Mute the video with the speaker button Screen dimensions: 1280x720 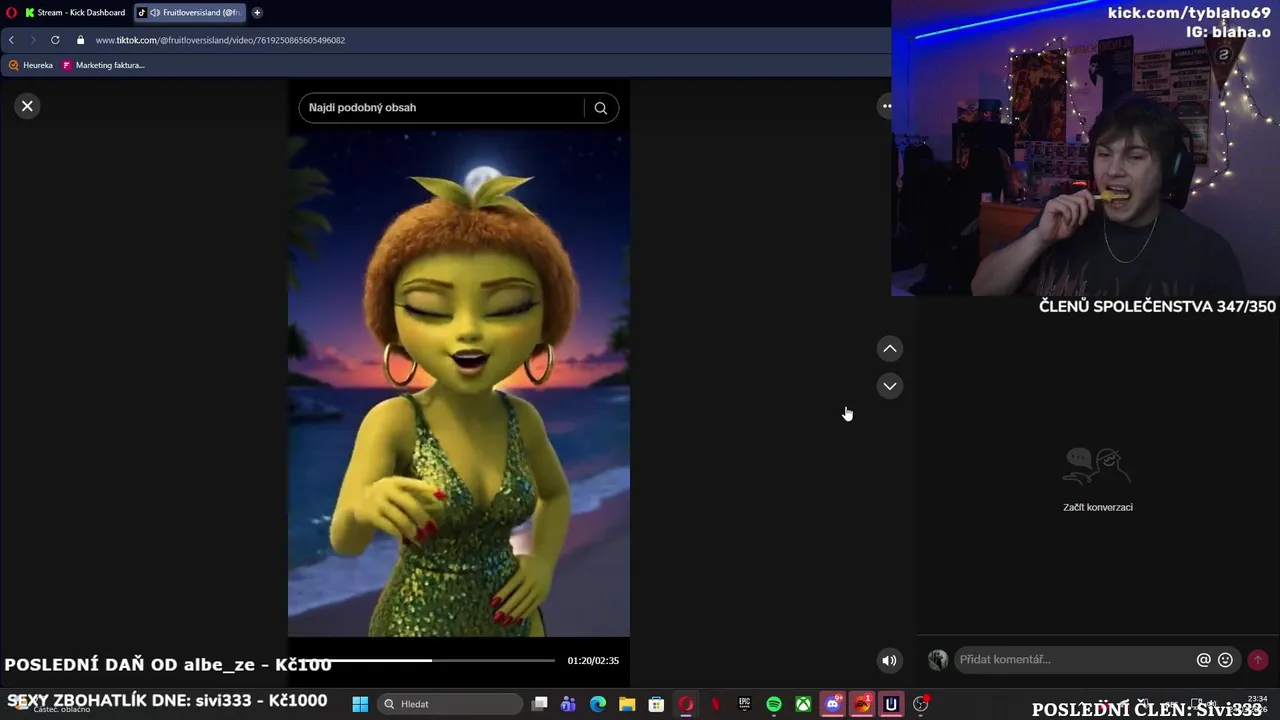point(889,660)
